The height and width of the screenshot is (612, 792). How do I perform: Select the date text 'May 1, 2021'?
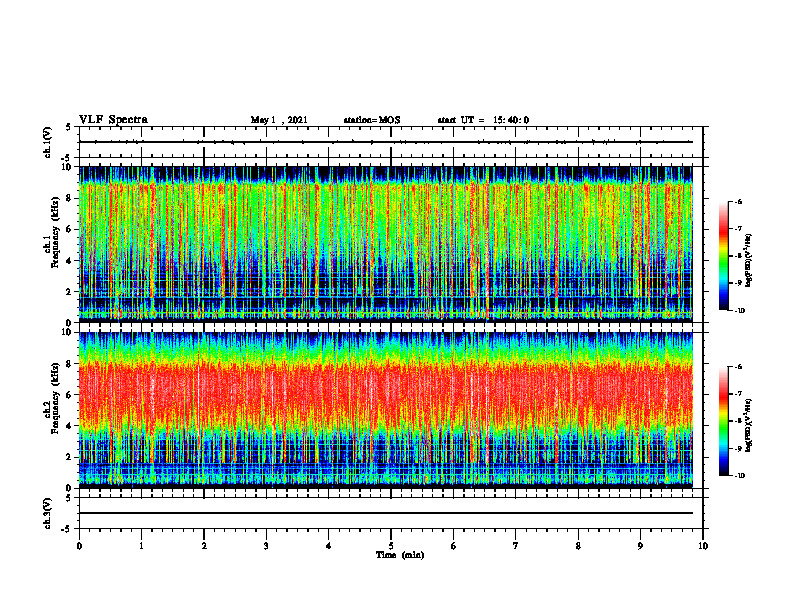pyautogui.click(x=279, y=120)
